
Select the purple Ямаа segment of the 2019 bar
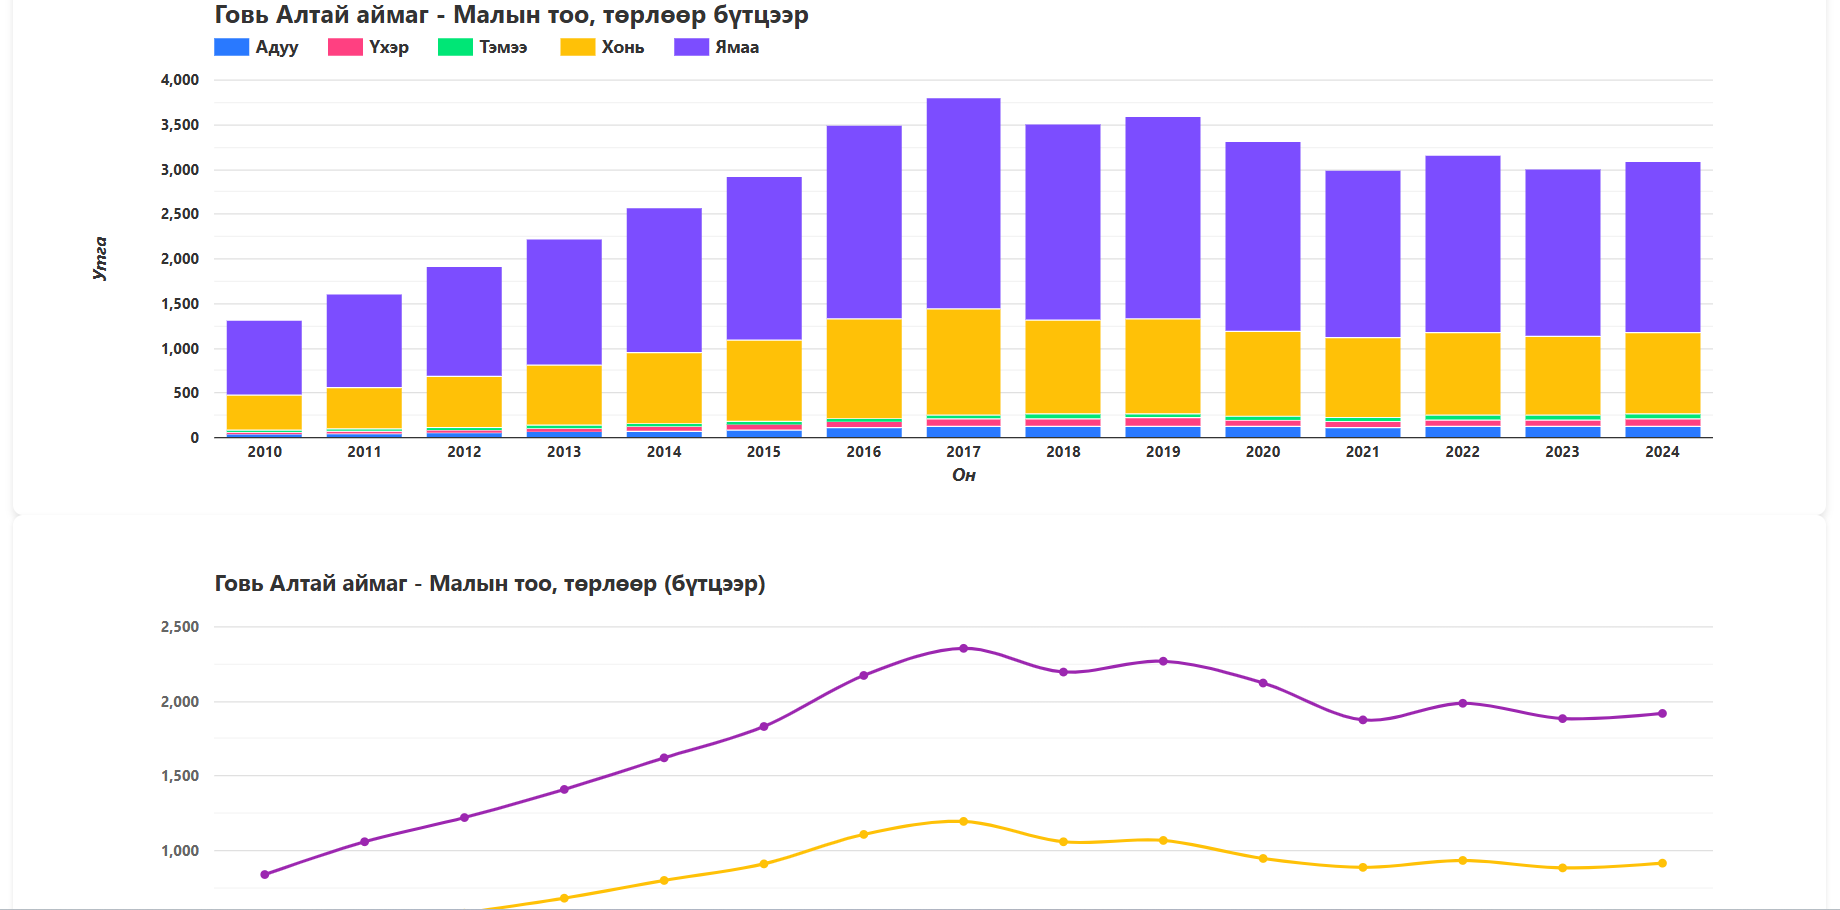tap(1163, 218)
